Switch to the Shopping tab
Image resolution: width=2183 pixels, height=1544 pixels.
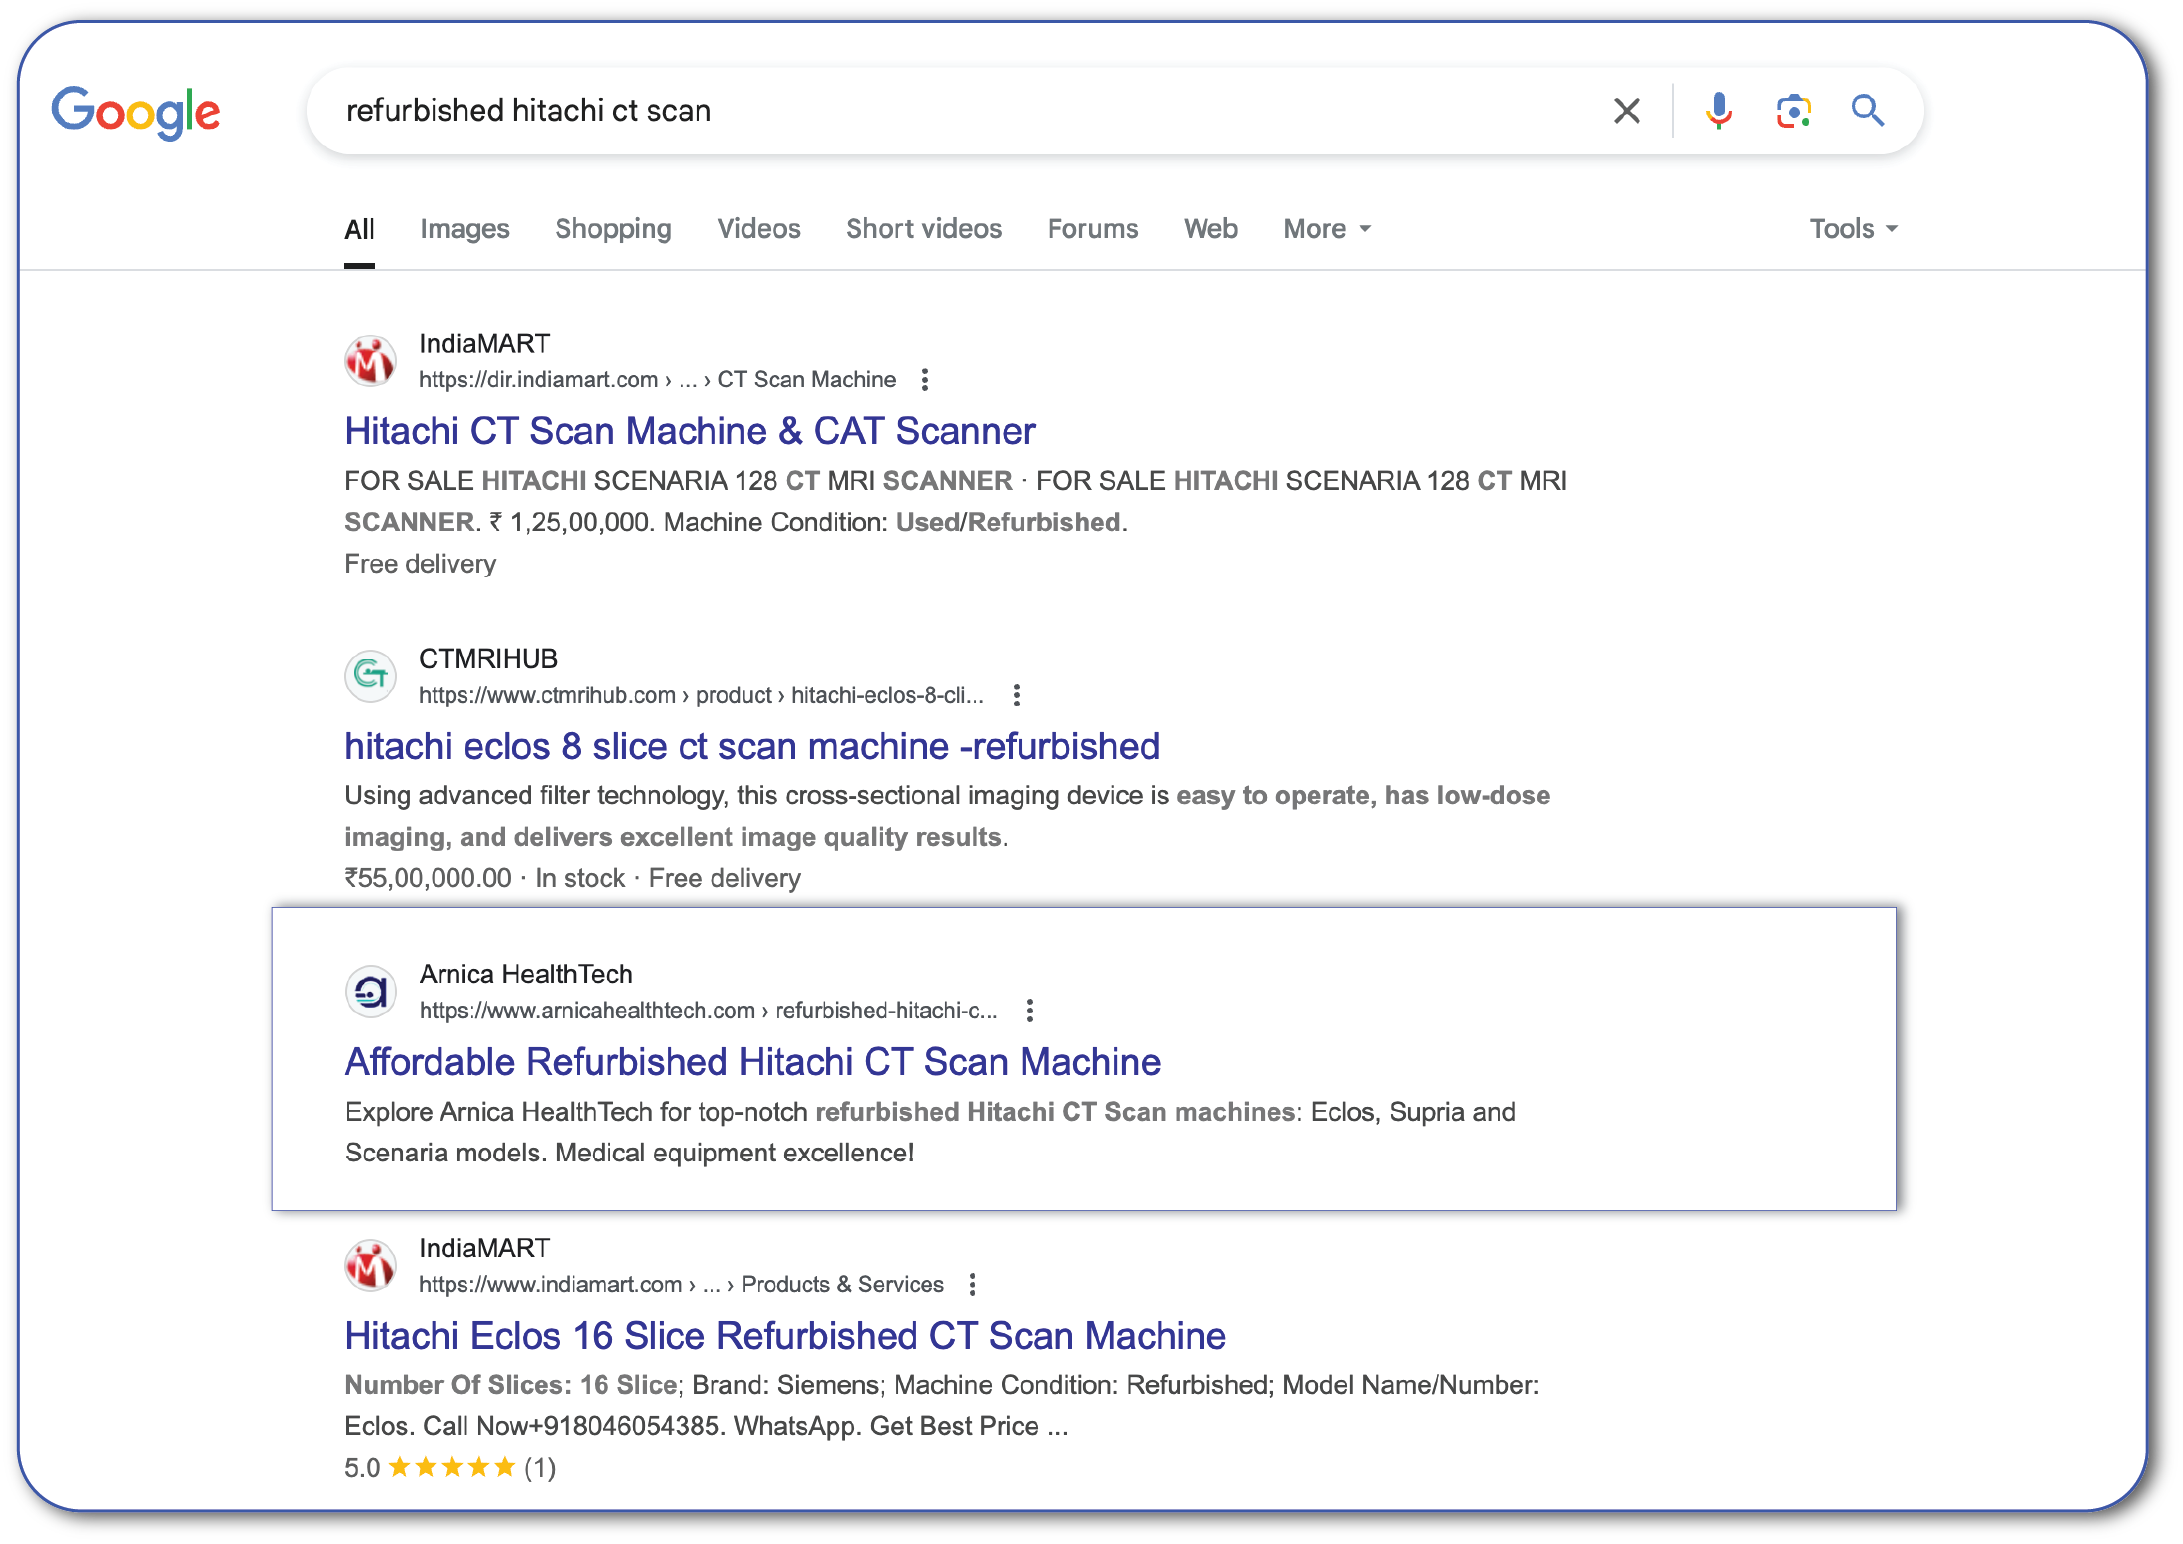(x=614, y=229)
